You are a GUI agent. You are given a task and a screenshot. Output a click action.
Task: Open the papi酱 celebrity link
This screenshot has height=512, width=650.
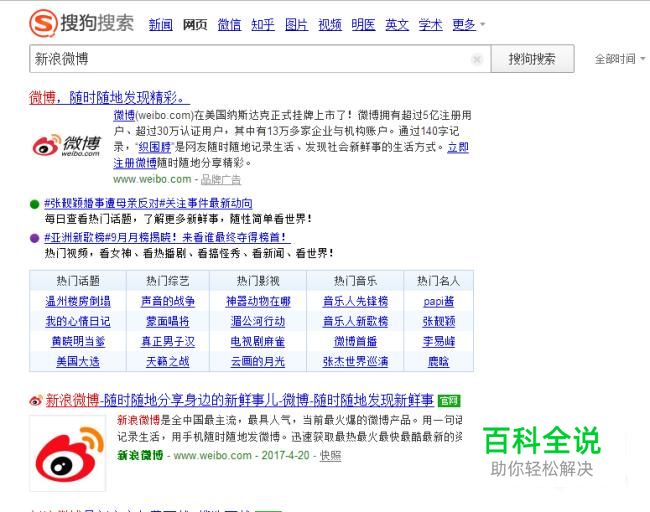pyautogui.click(x=439, y=301)
